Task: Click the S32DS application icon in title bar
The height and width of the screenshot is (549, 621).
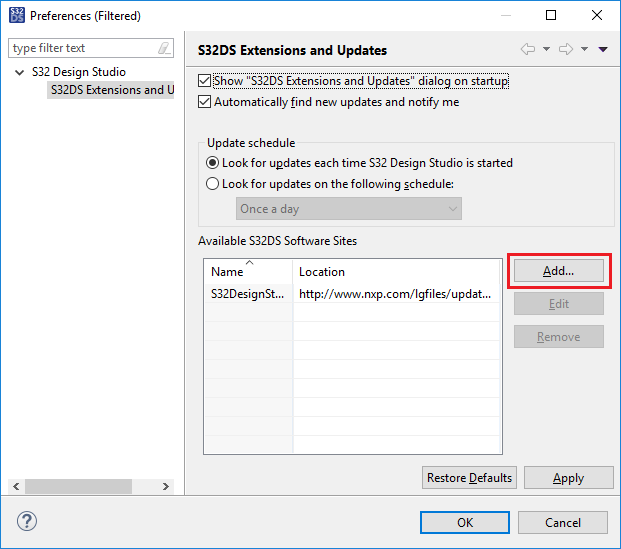Action: [17, 15]
